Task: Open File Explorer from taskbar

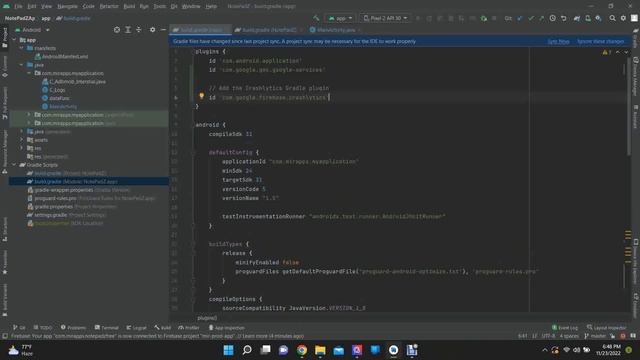Action: coord(320,350)
